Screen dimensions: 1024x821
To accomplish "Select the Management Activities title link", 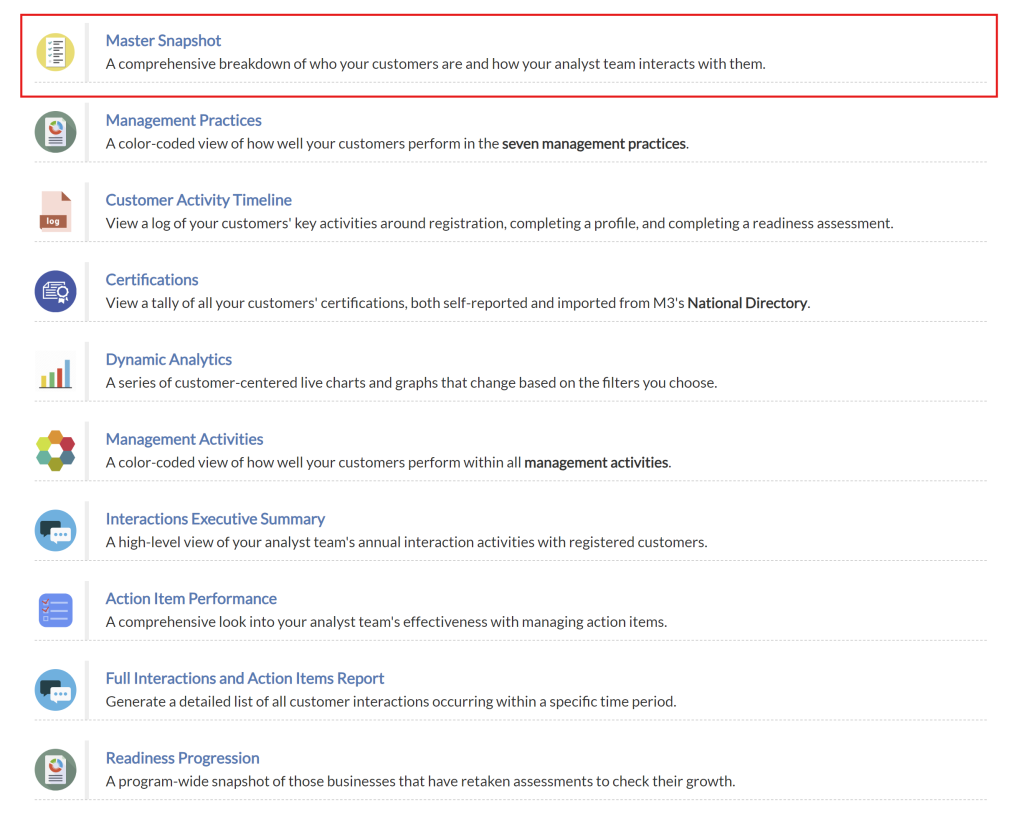I will (x=184, y=439).
